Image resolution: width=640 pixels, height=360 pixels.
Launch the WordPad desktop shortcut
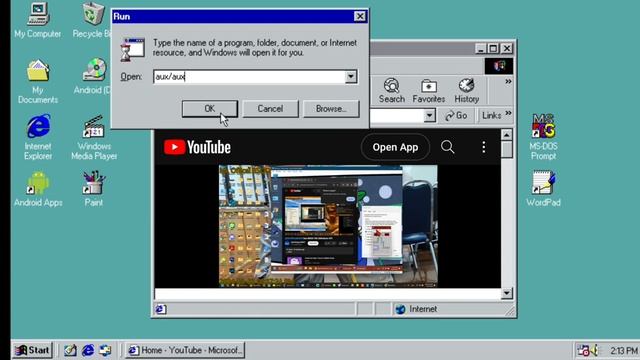pos(543,189)
